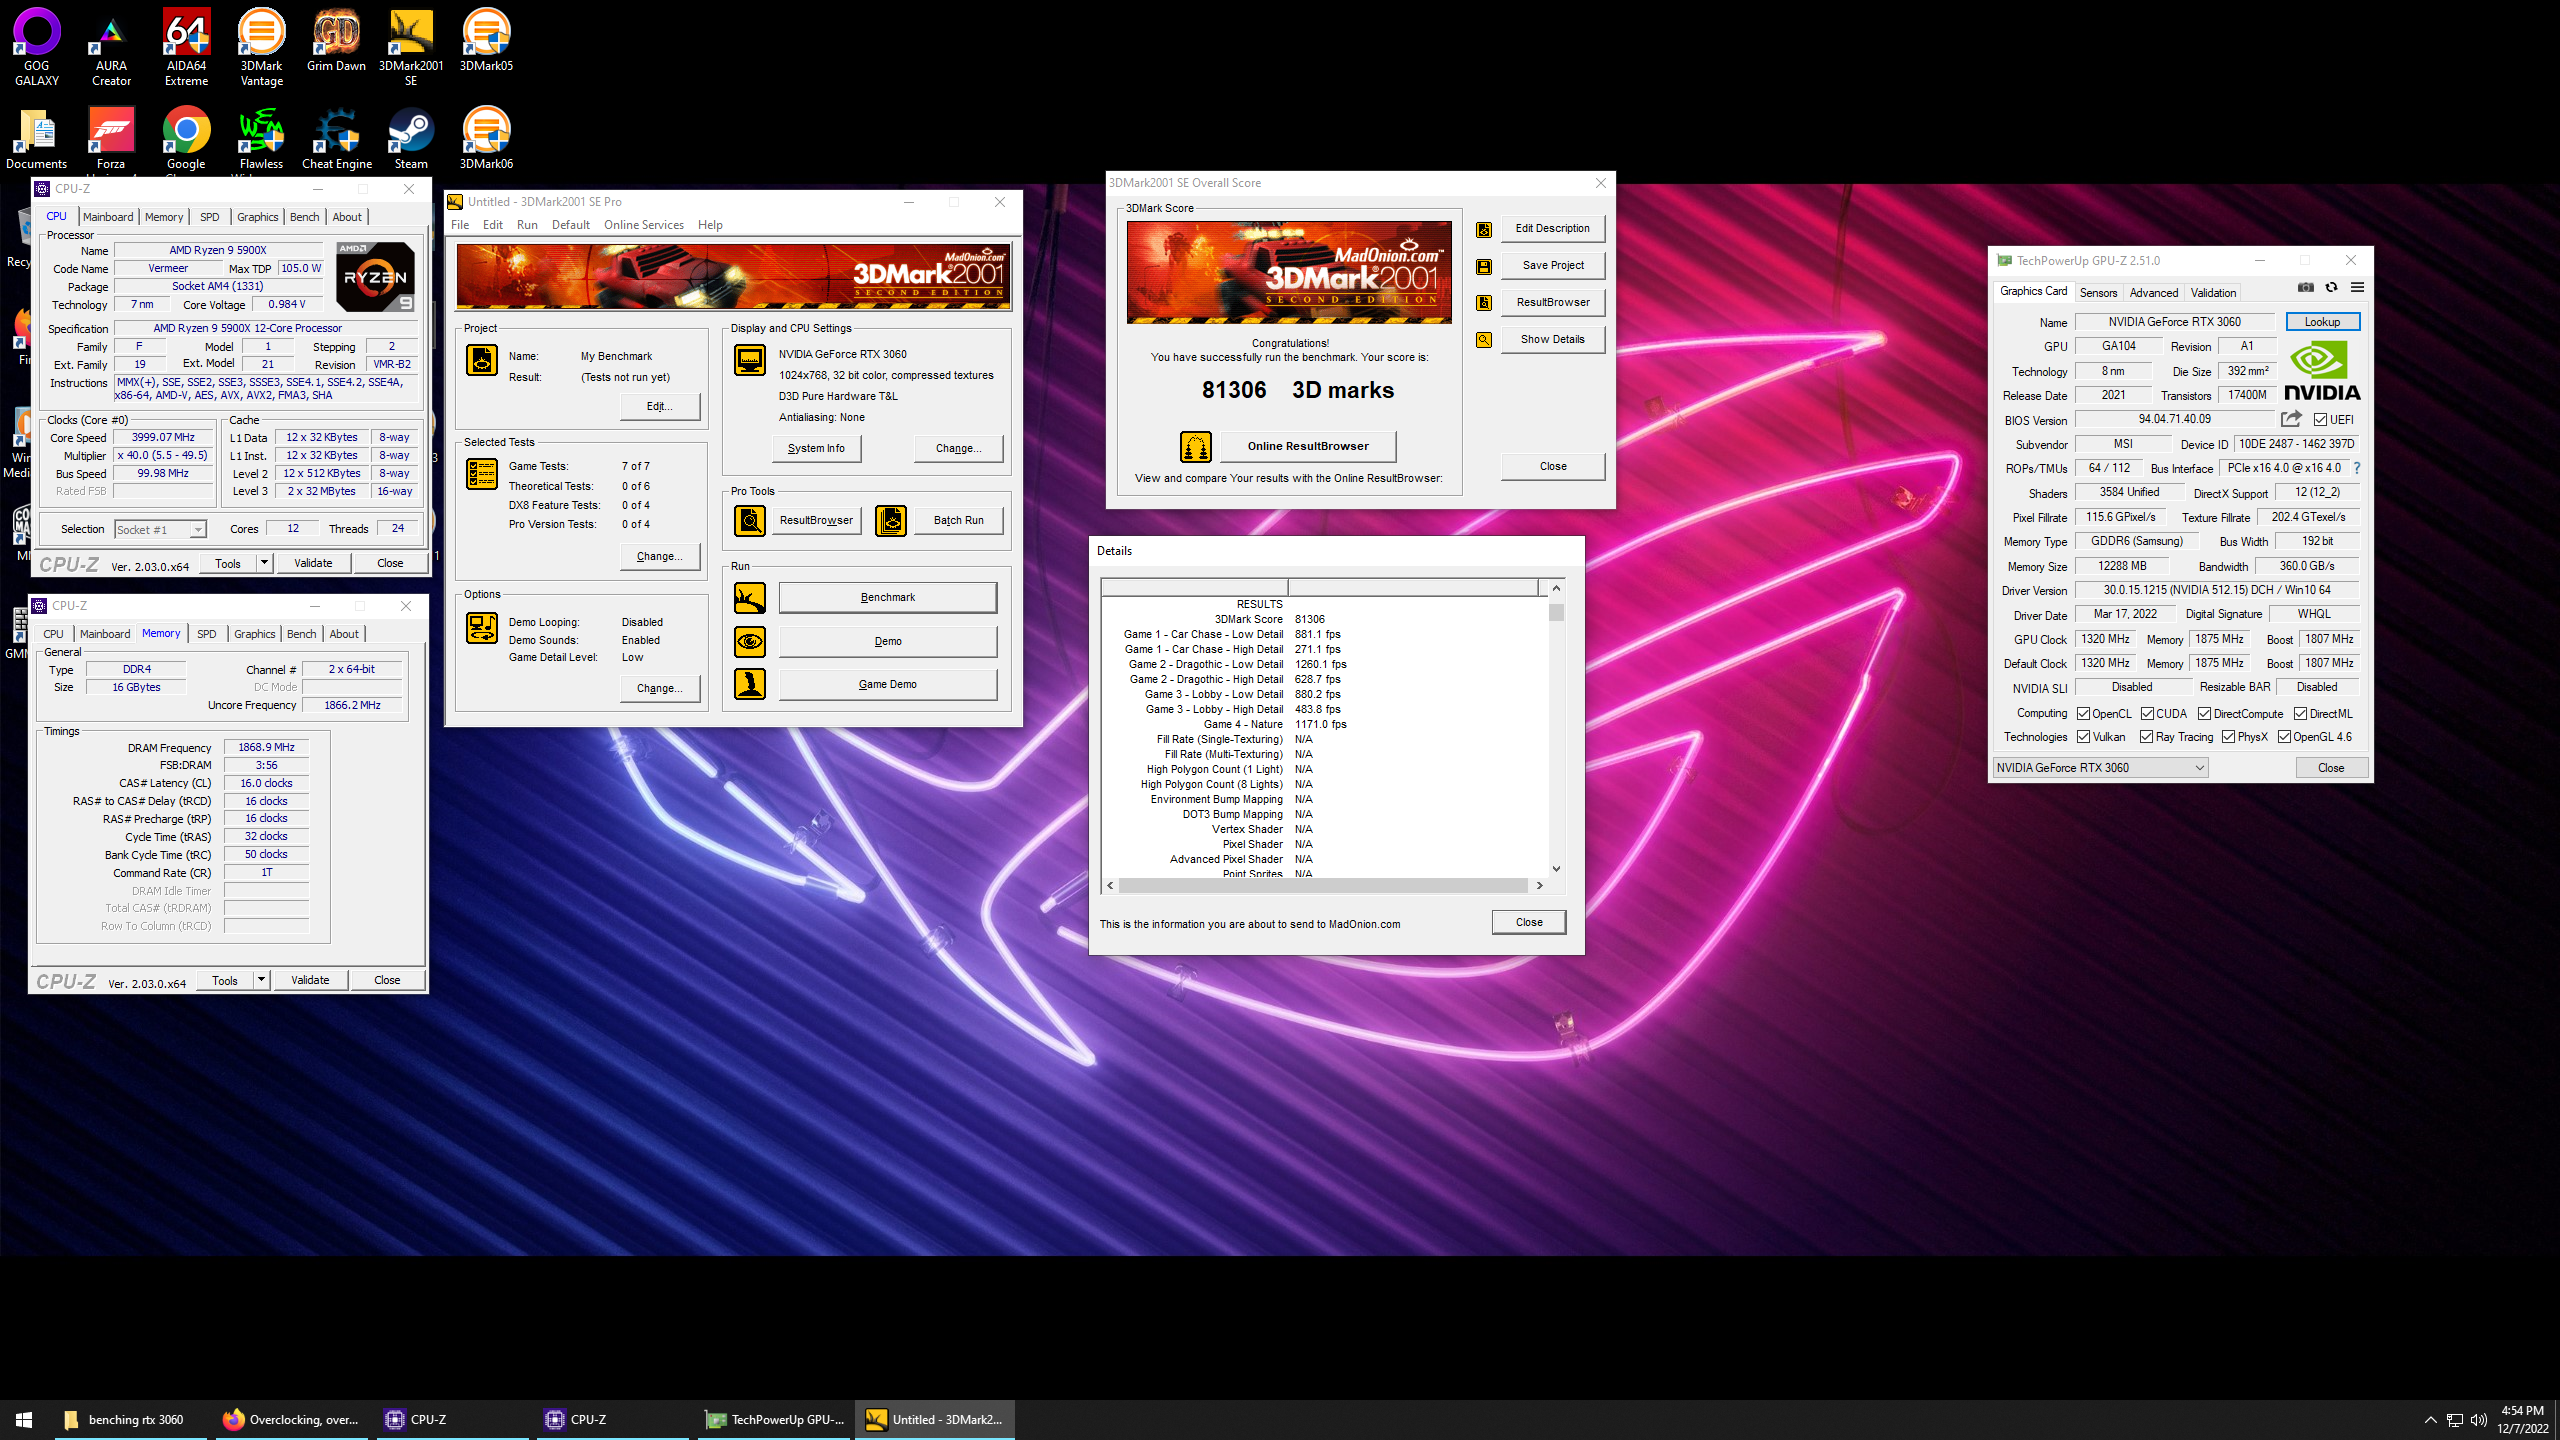Screen dimensions: 2560x1440
Task: Toggle the CUDA checkbox in GPU-Z
Action: click(2148, 714)
